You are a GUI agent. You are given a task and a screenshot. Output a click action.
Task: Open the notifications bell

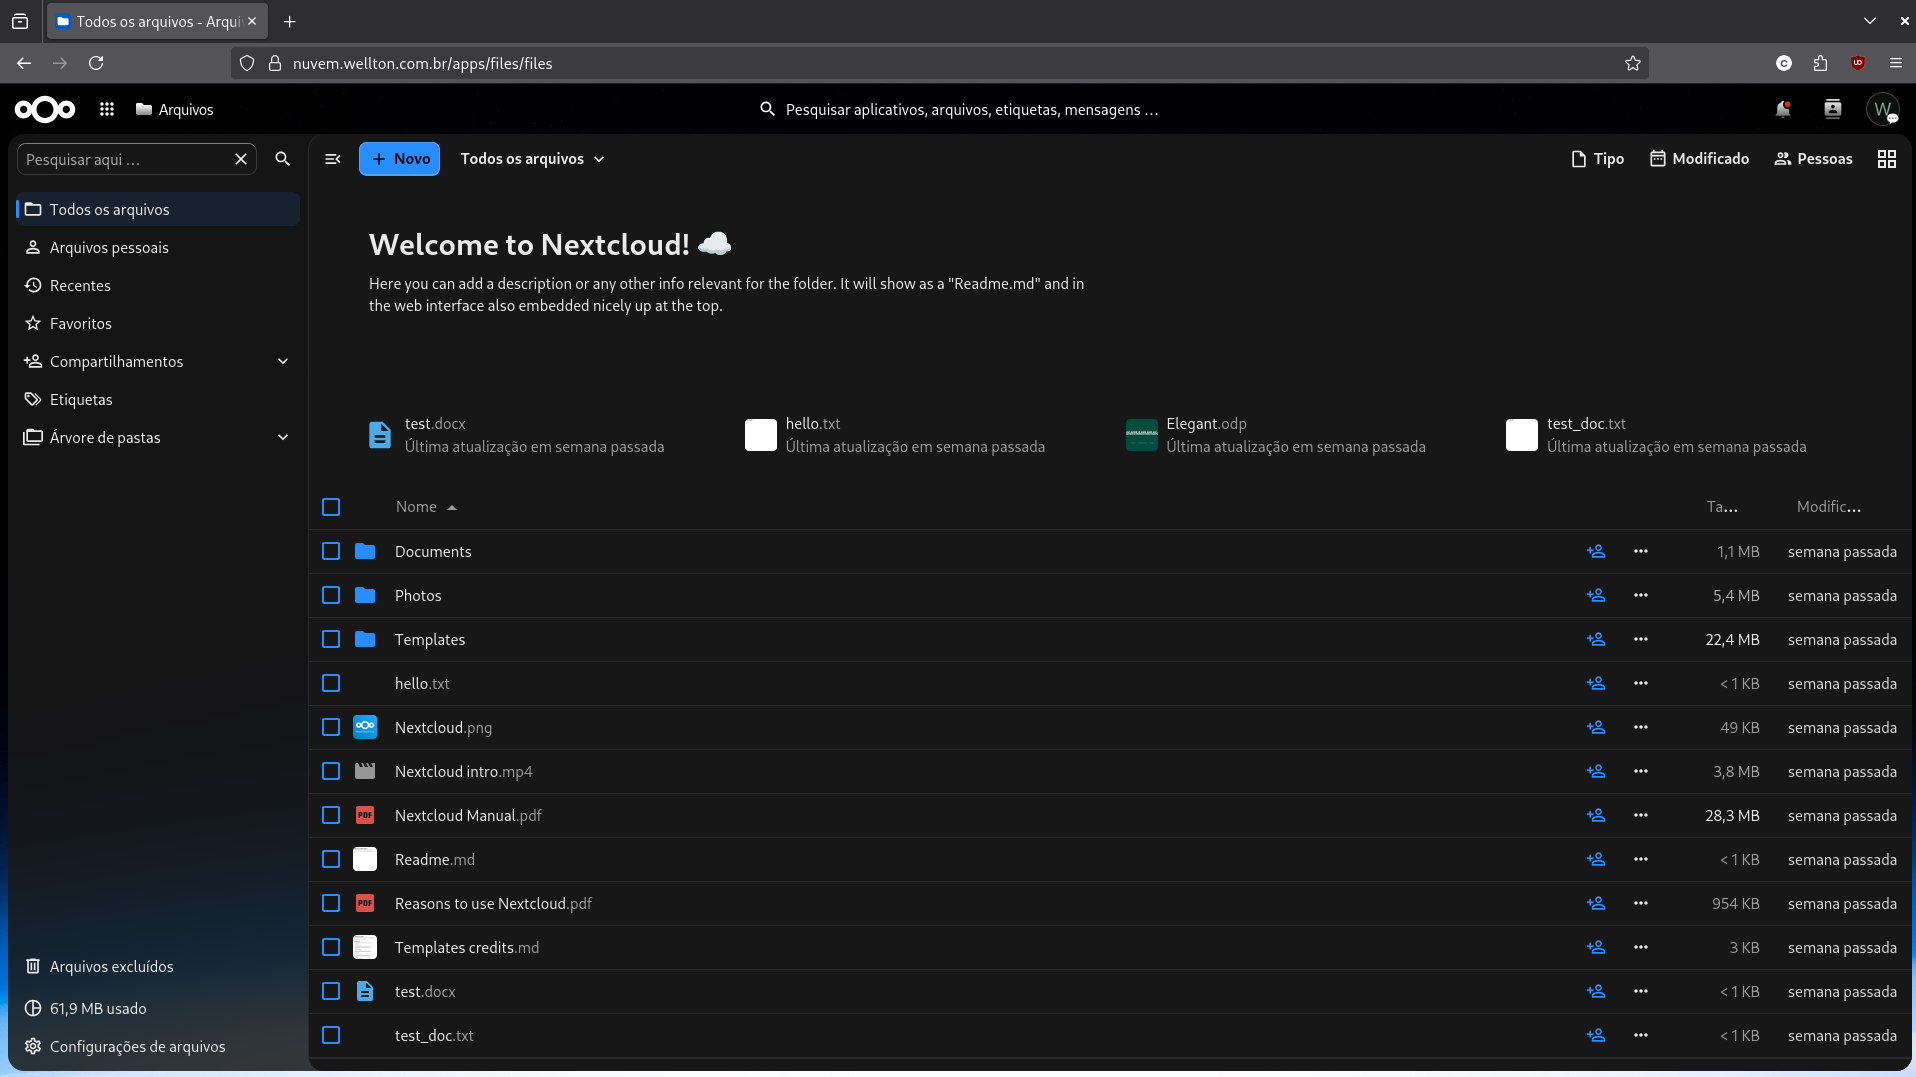1783,109
